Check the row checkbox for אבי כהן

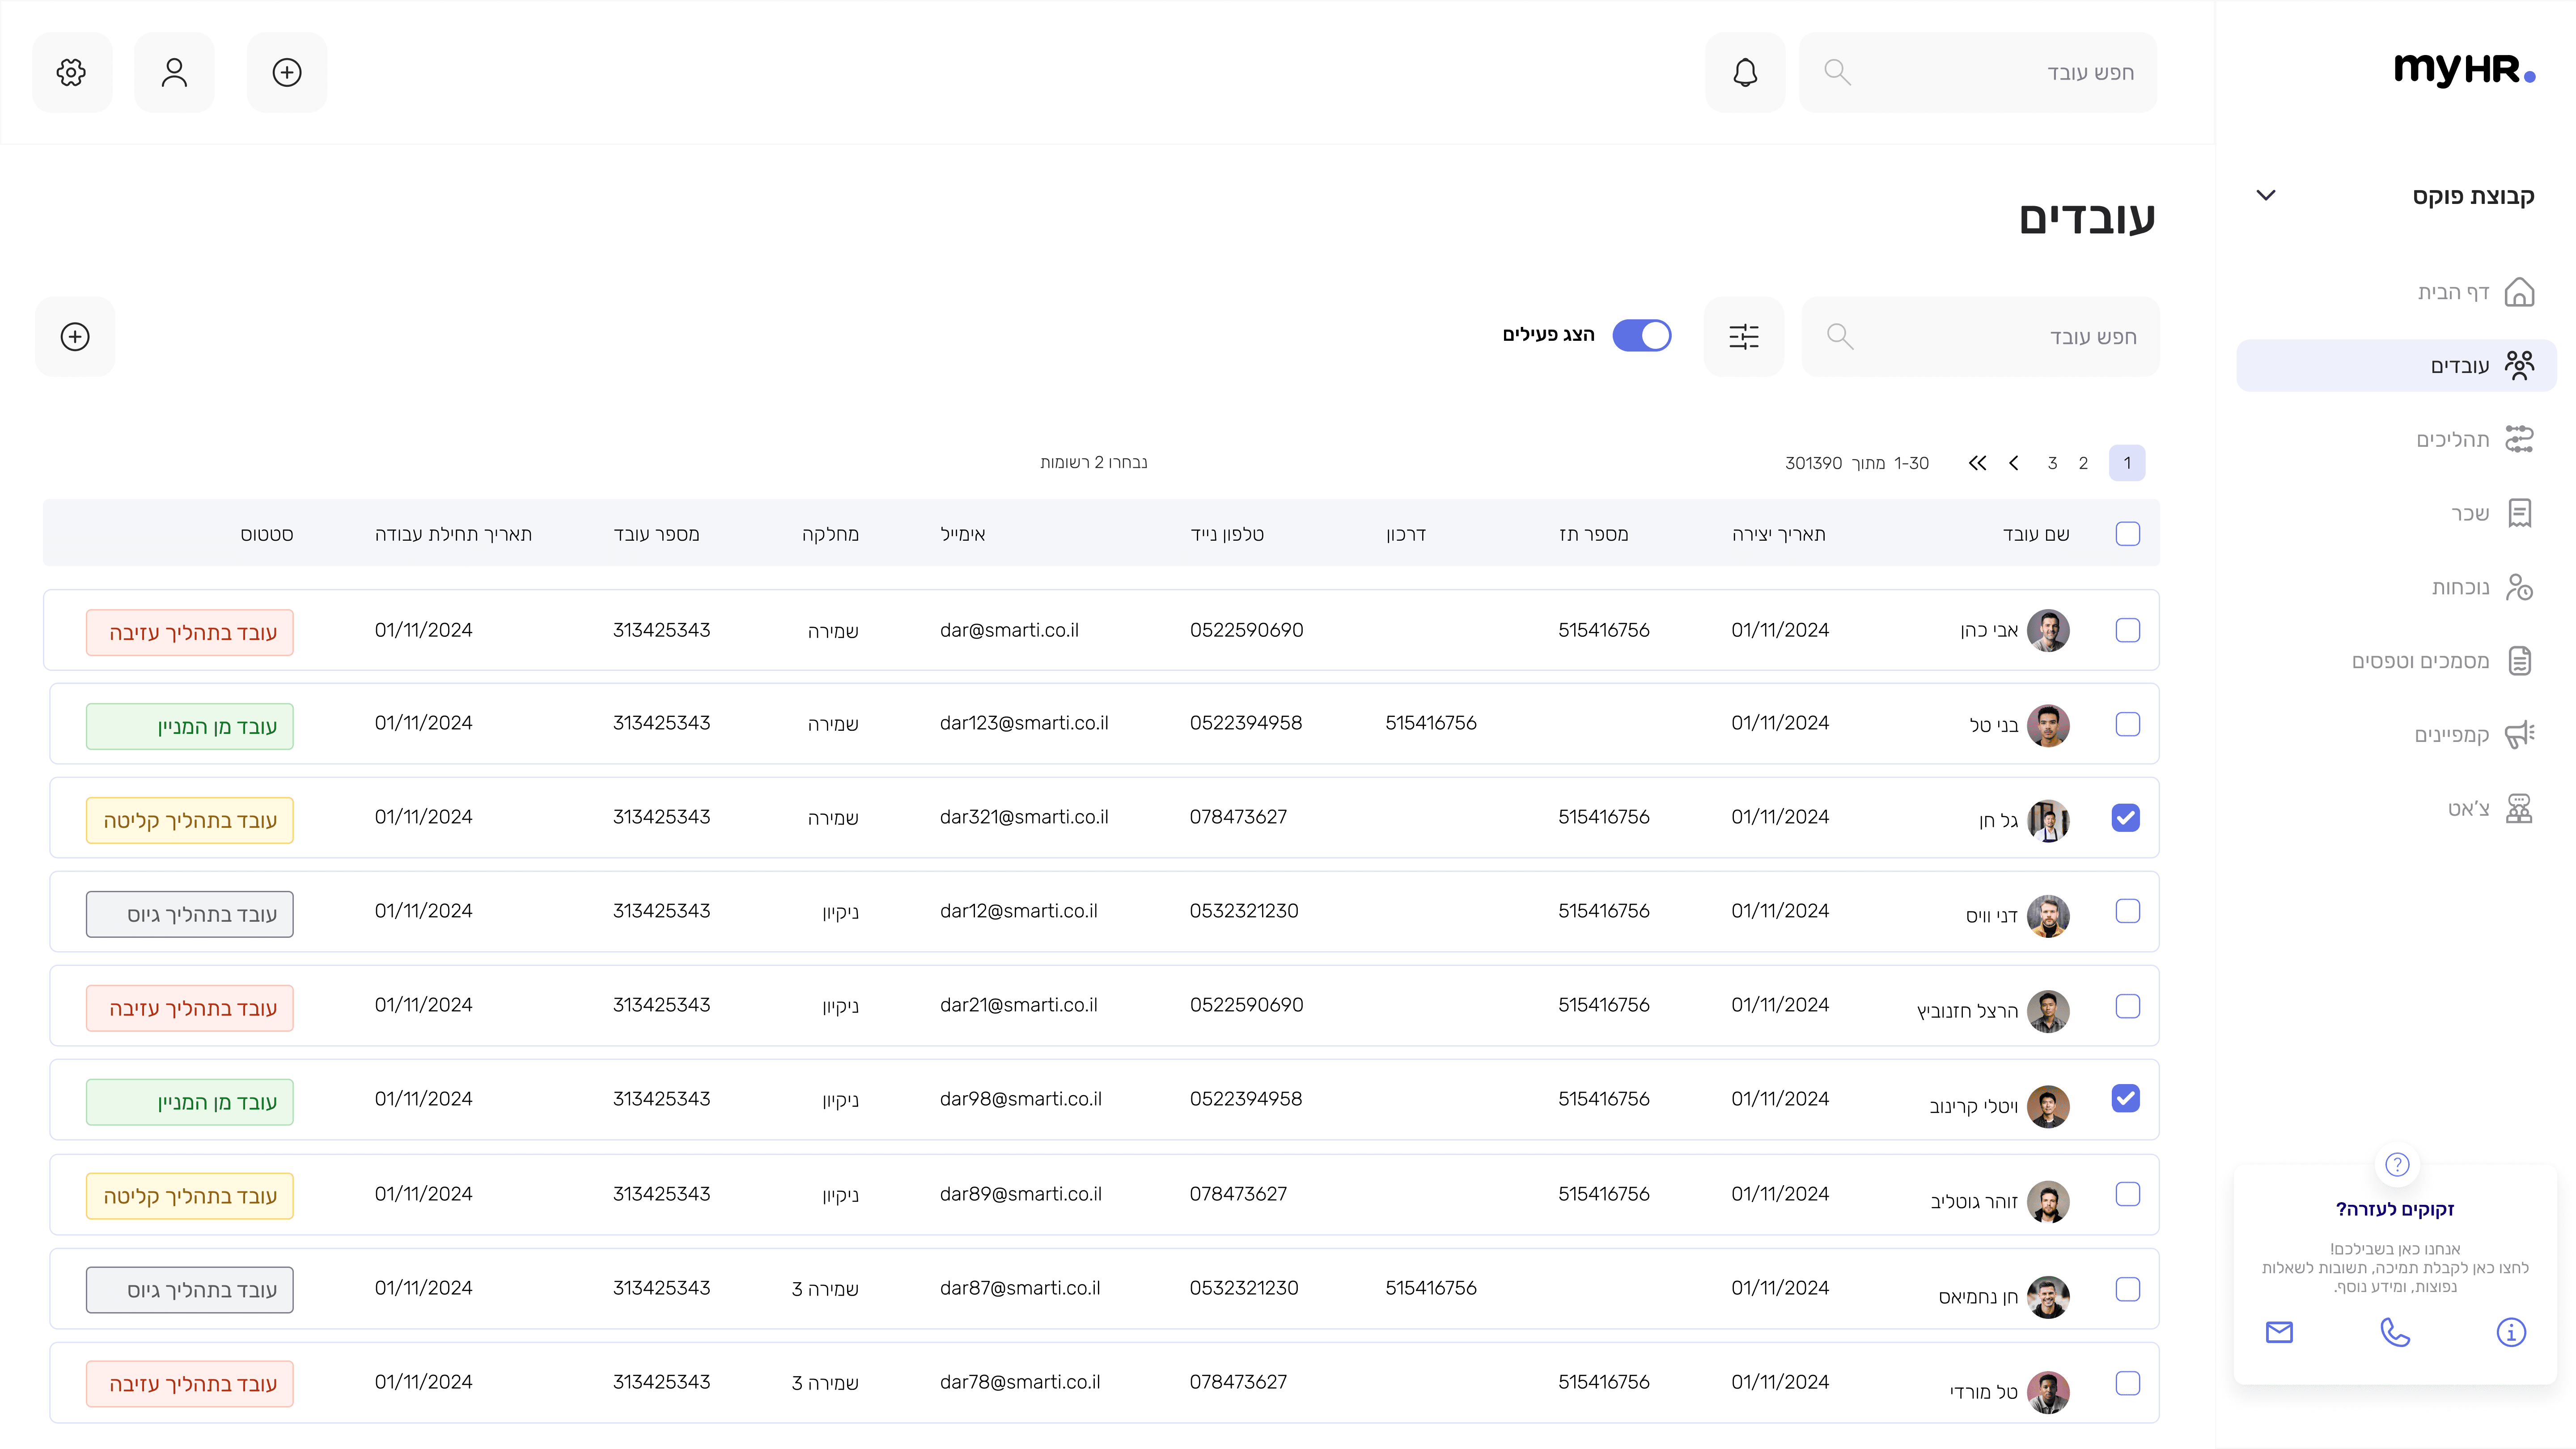[x=2128, y=630]
